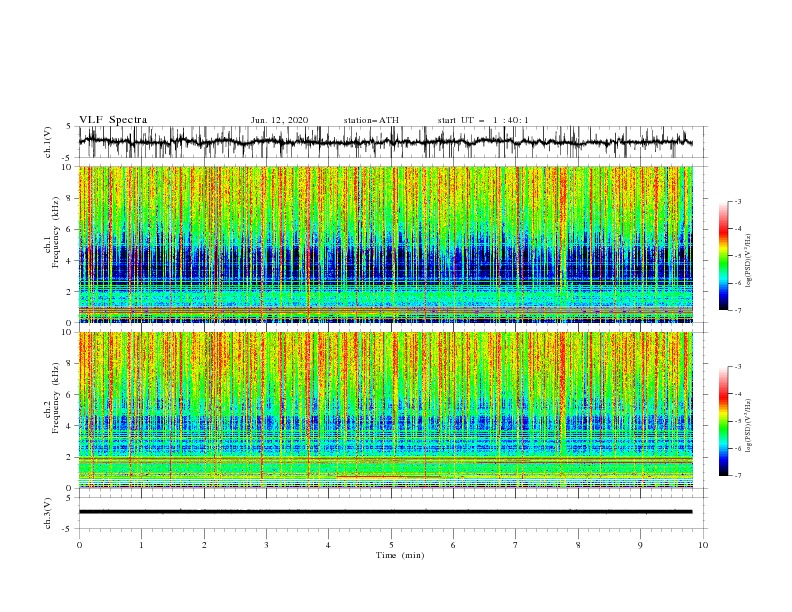Click the "5" minute tick label on time axis
The image size is (792, 612).
[x=391, y=545]
